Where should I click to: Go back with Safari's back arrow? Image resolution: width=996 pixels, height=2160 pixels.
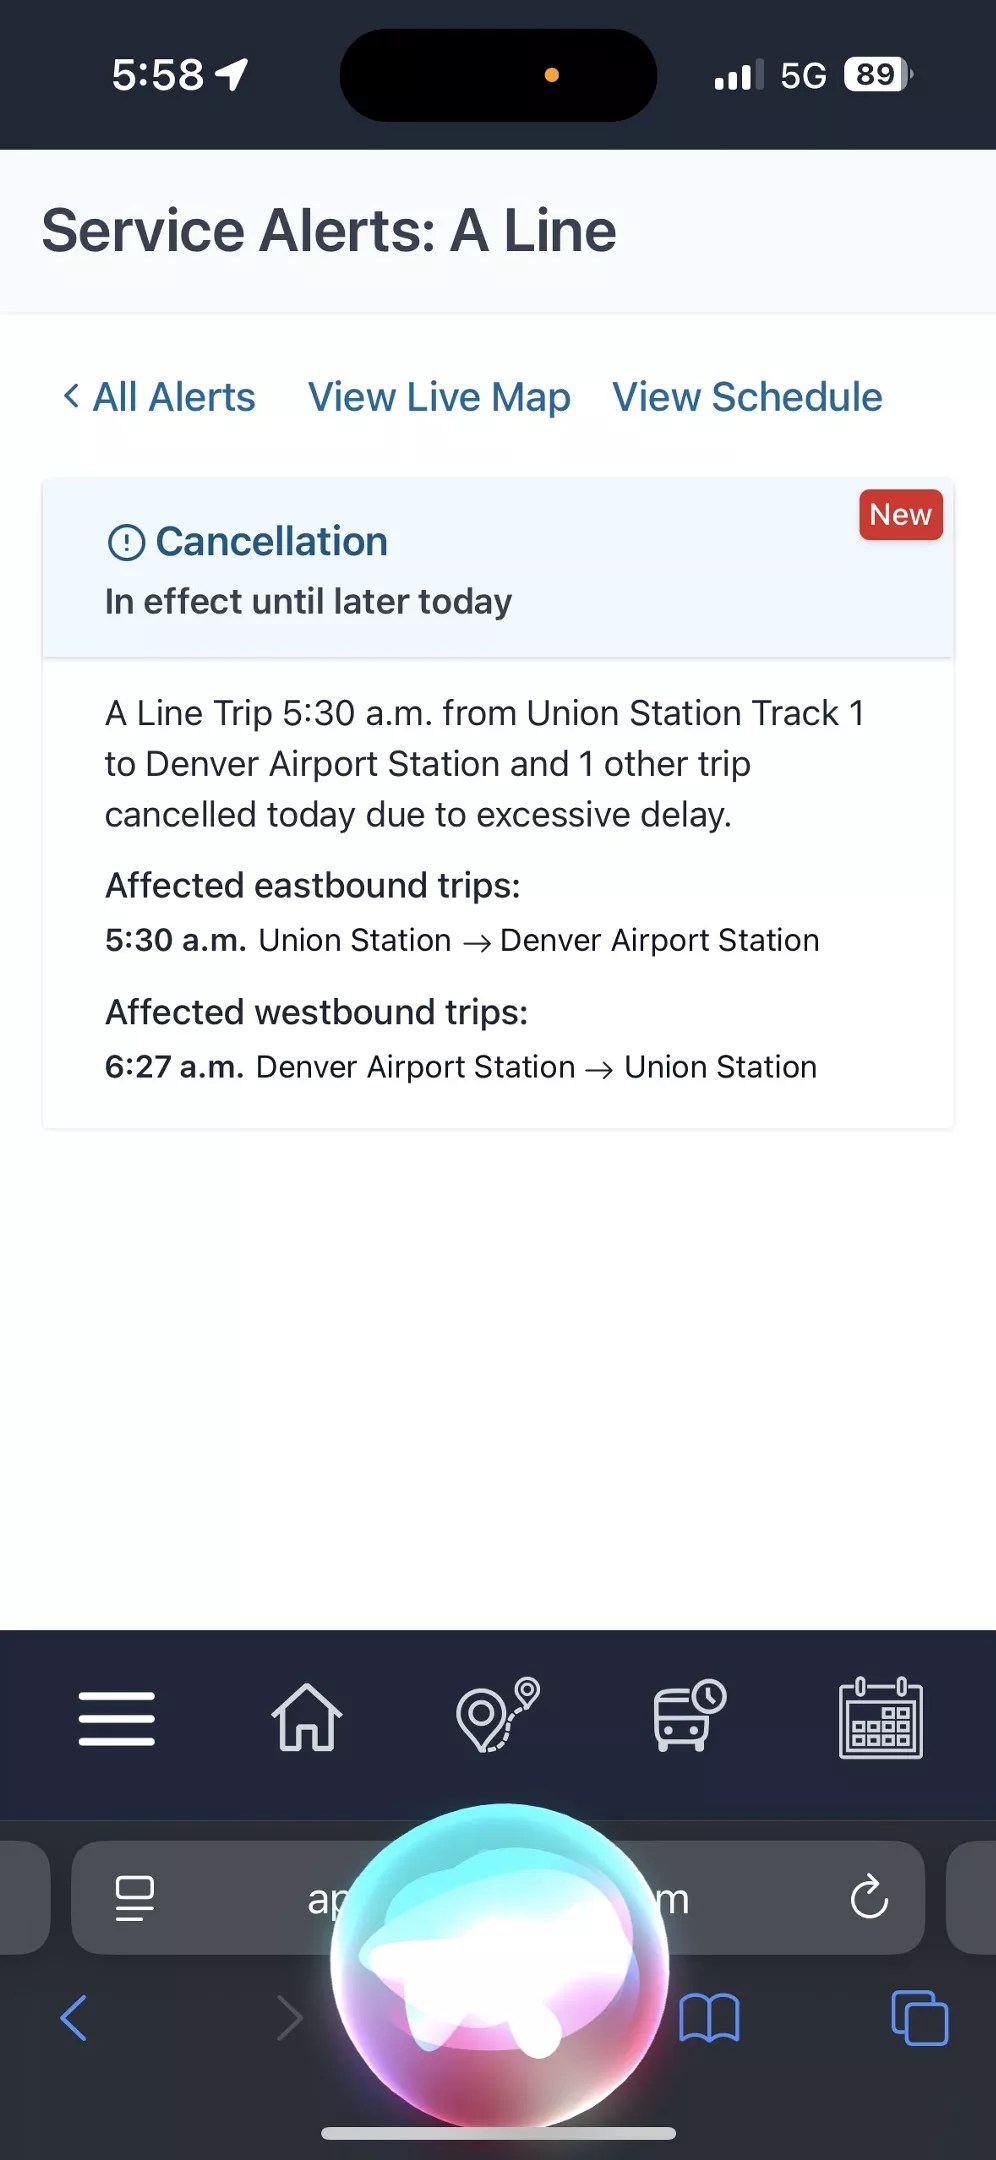pyautogui.click(x=74, y=2018)
